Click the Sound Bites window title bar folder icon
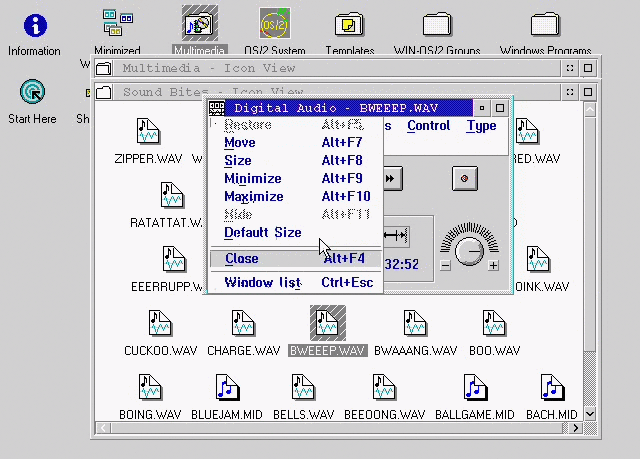The image size is (640, 459). tap(103, 93)
